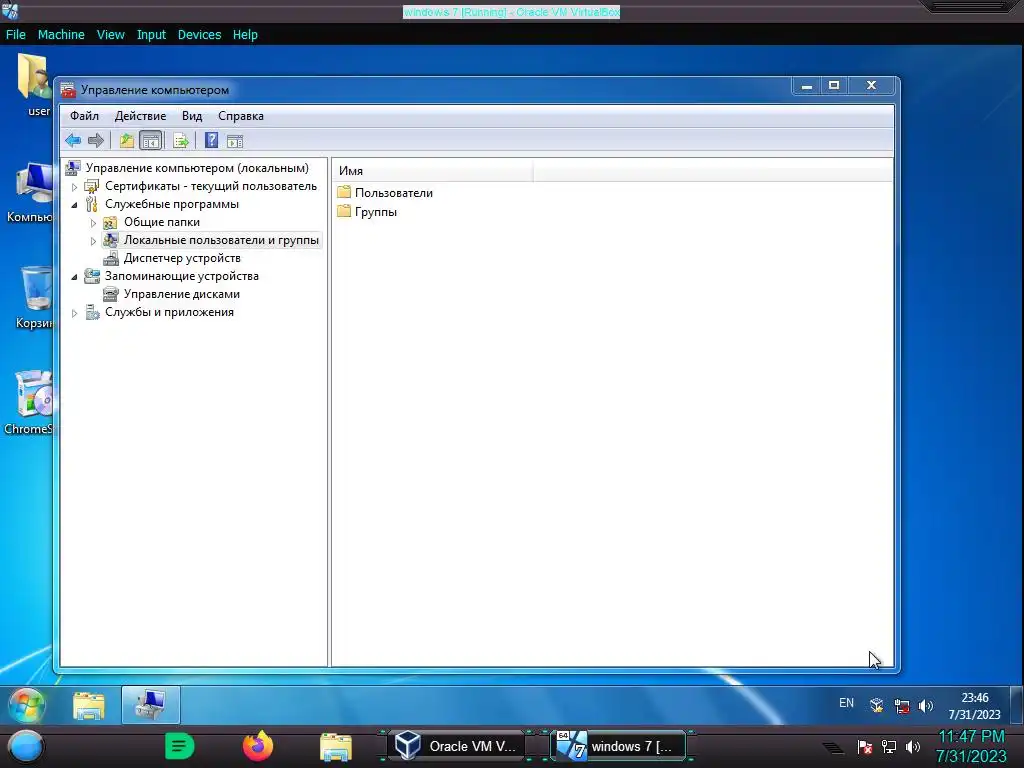Click host clock showing 11:47 PM
The width and height of the screenshot is (1024, 768).
971,747
